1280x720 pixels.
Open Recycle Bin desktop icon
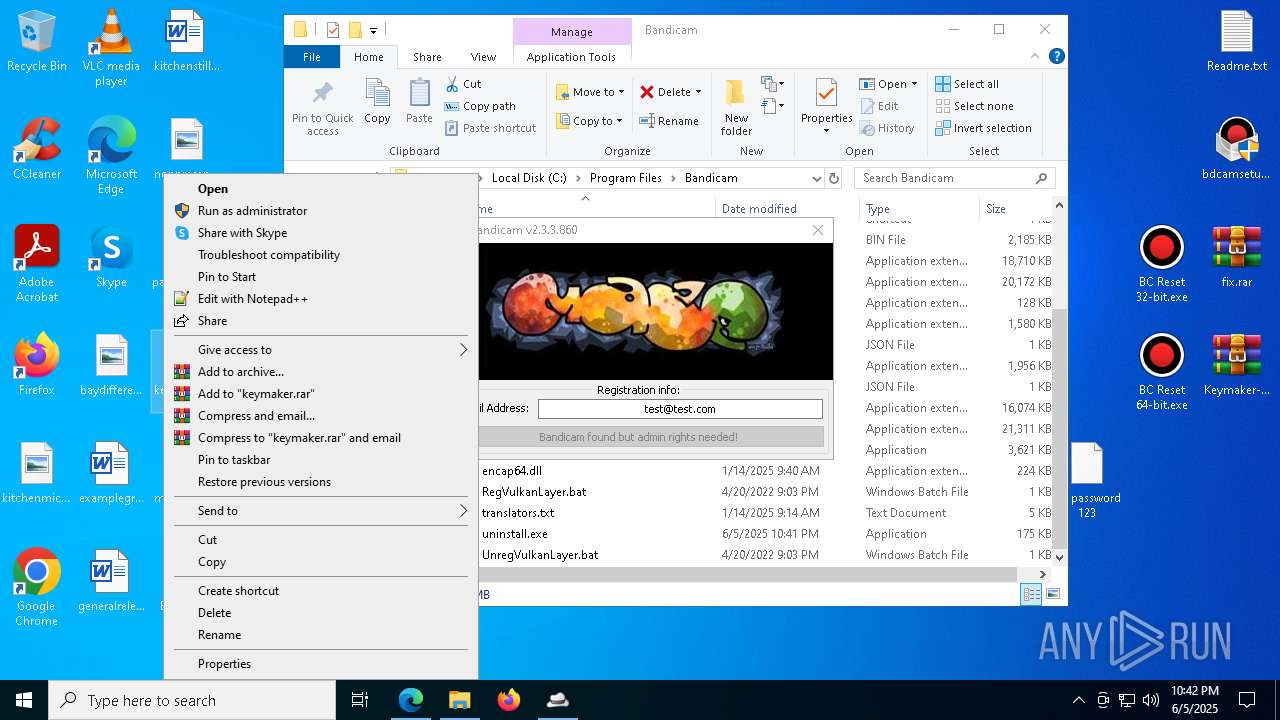(37, 42)
